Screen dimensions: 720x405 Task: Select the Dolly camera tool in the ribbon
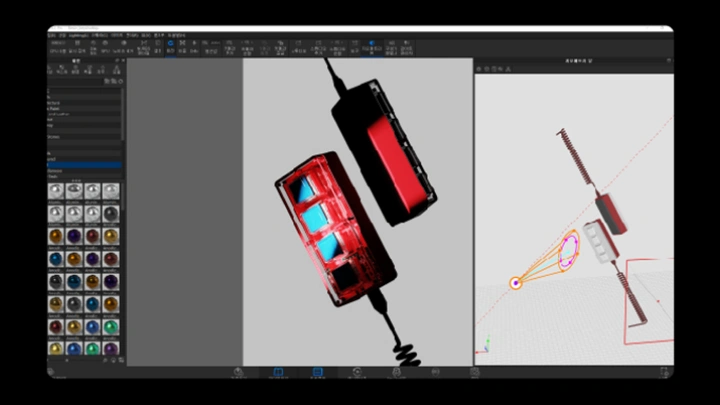coord(194,47)
